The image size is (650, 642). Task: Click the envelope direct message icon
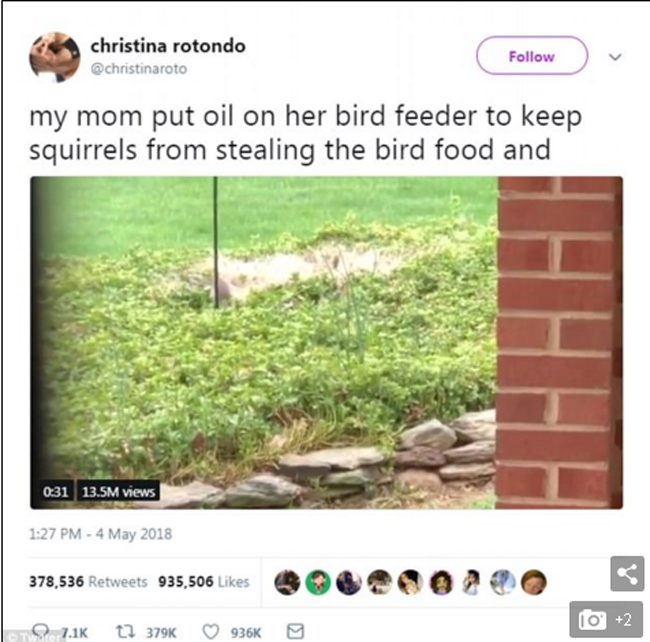click(x=296, y=632)
